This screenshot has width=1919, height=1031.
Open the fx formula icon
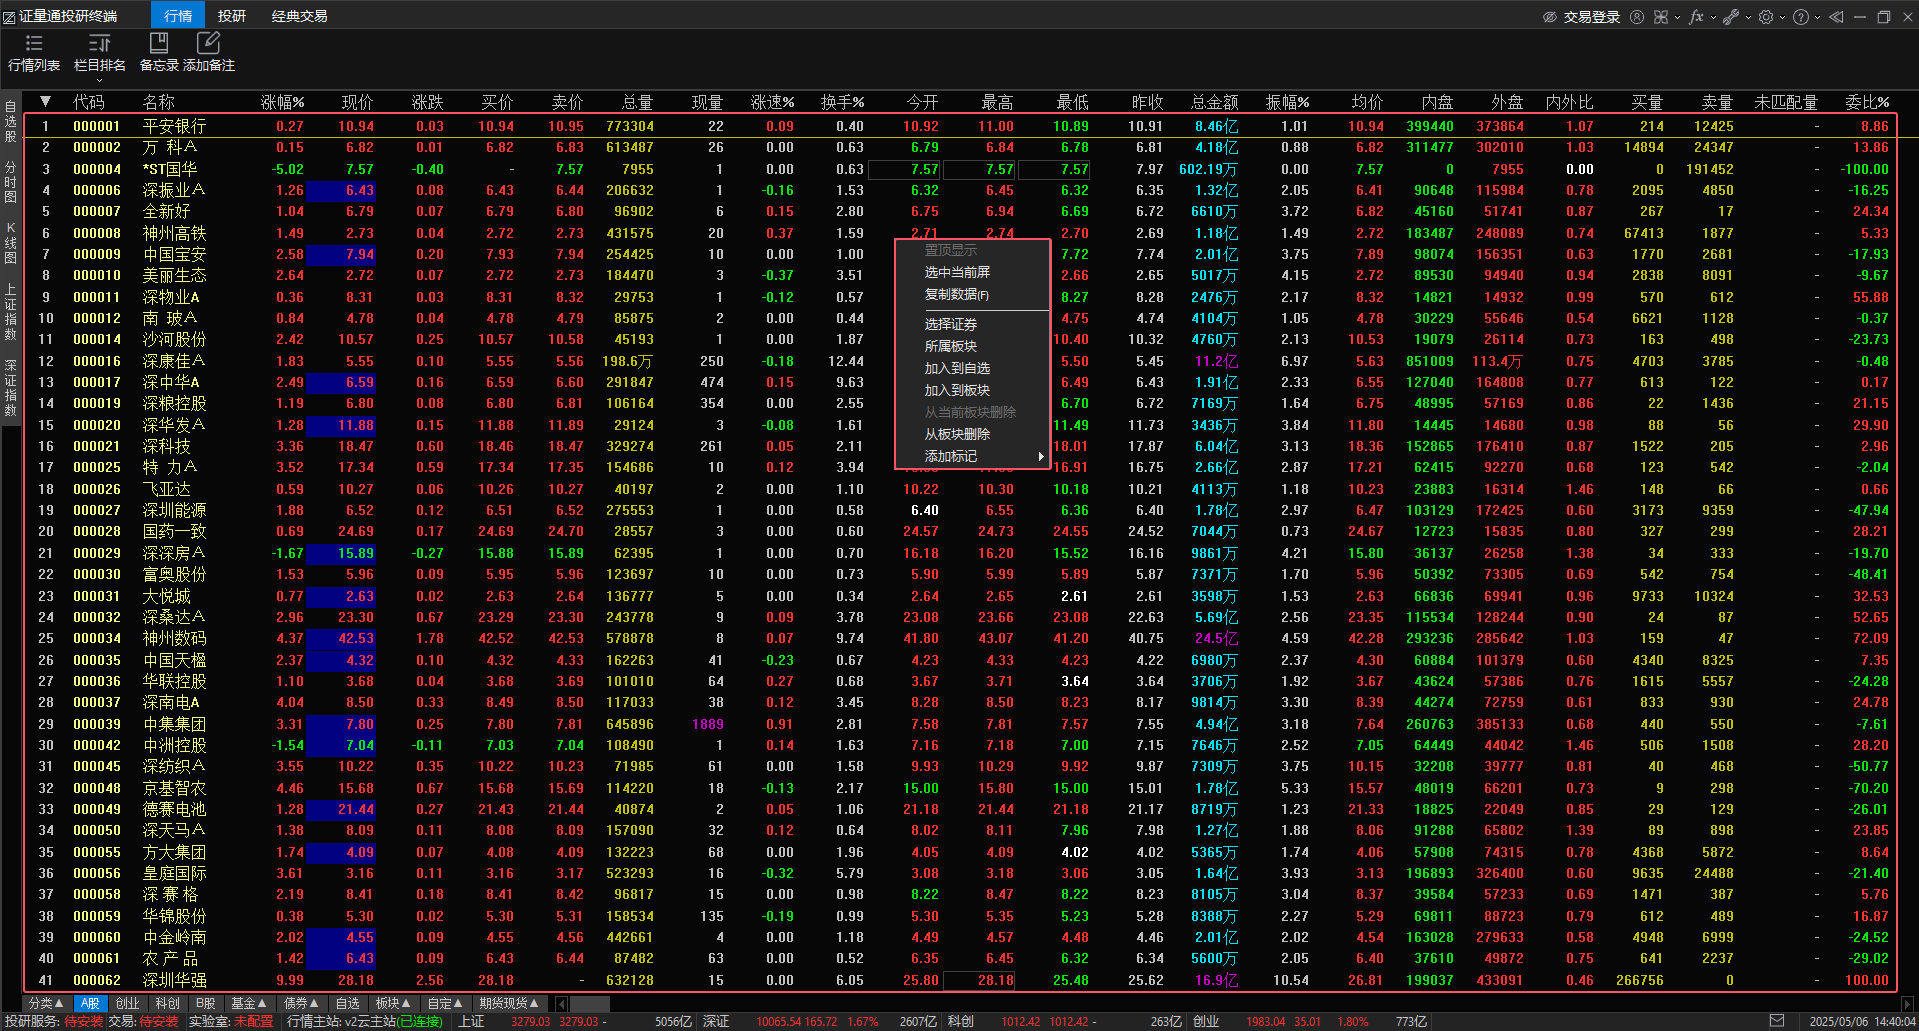1696,17
